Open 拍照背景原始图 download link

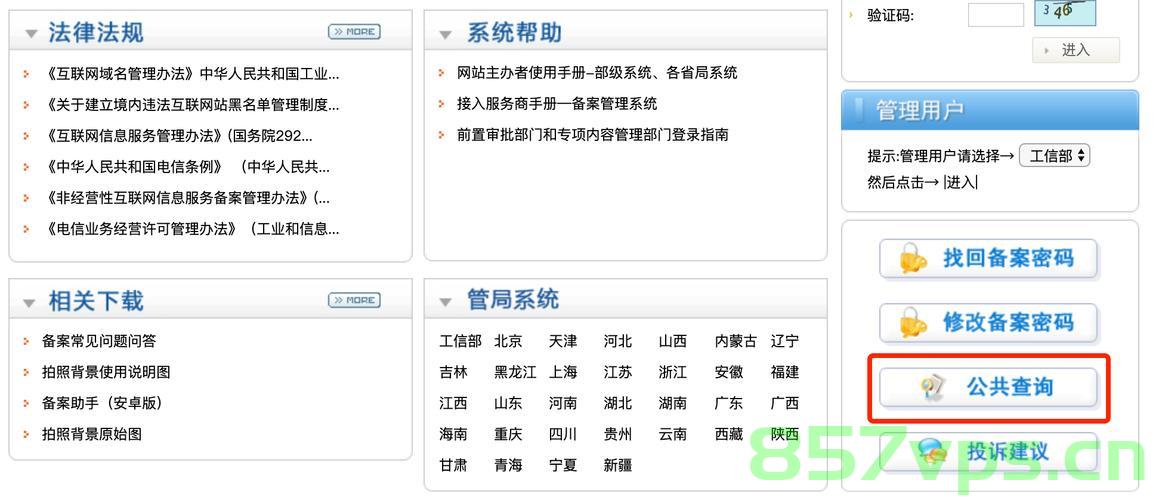(92, 434)
